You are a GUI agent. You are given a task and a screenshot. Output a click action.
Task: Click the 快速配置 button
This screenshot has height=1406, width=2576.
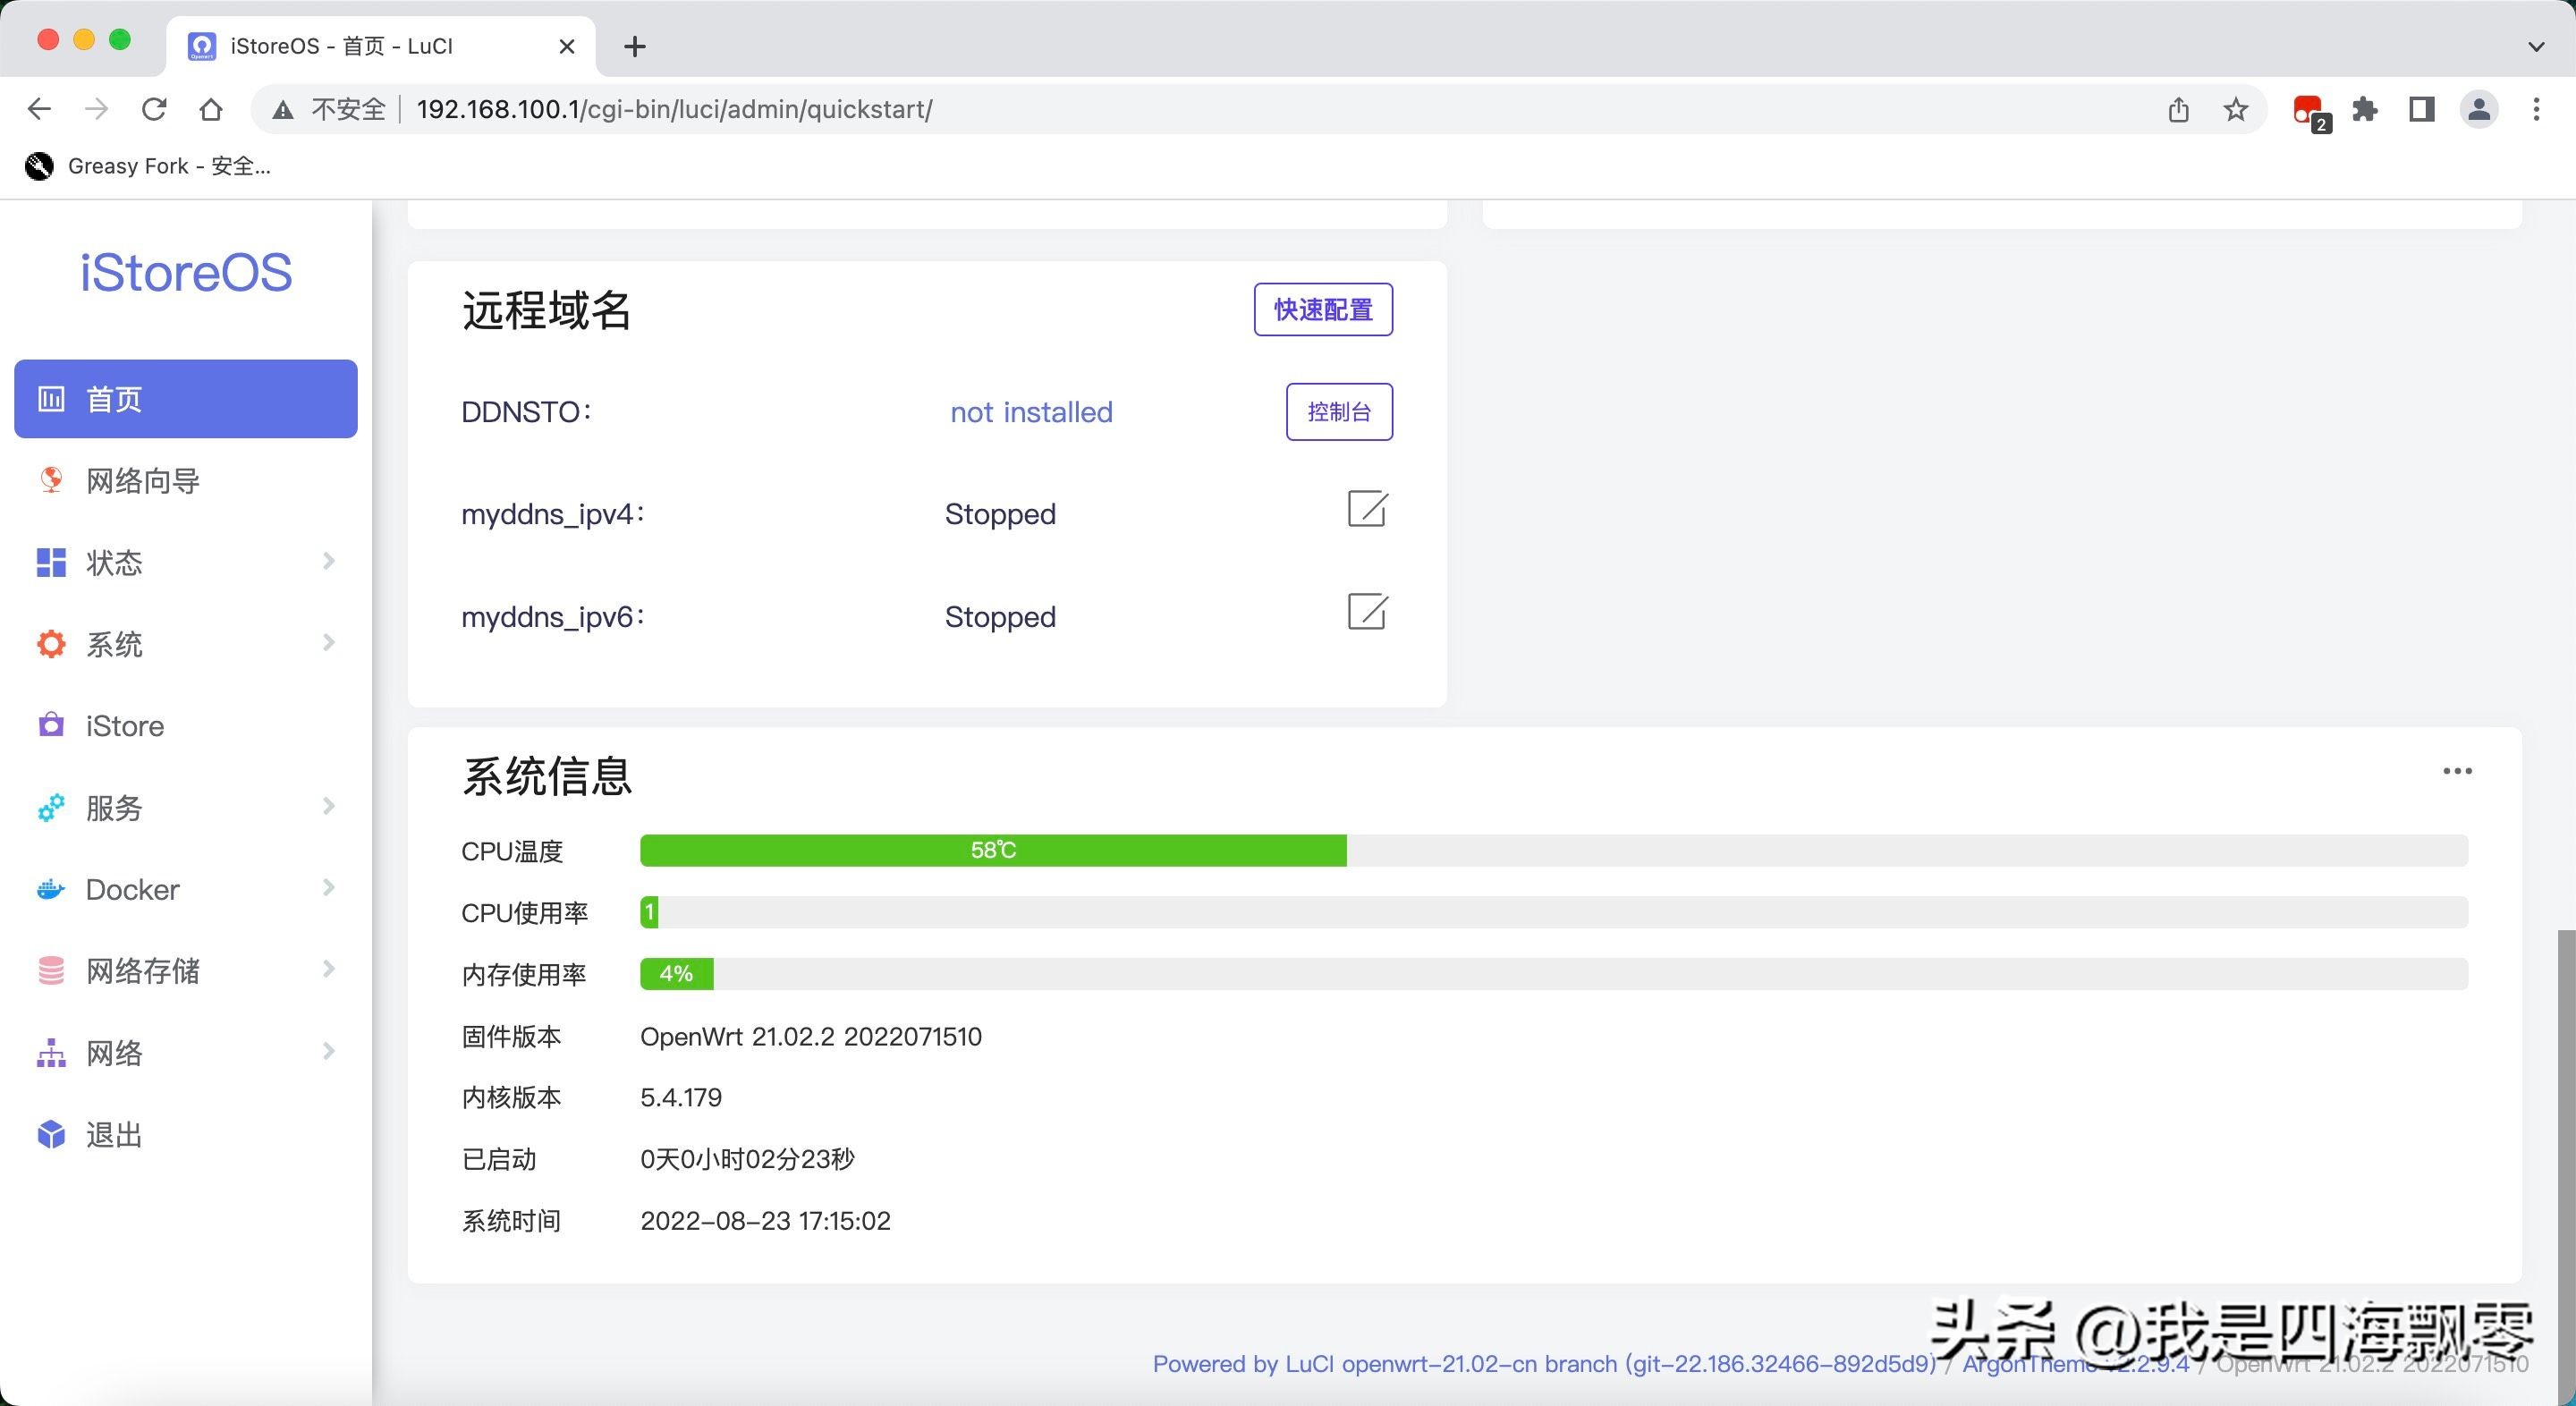(1322, 310)
